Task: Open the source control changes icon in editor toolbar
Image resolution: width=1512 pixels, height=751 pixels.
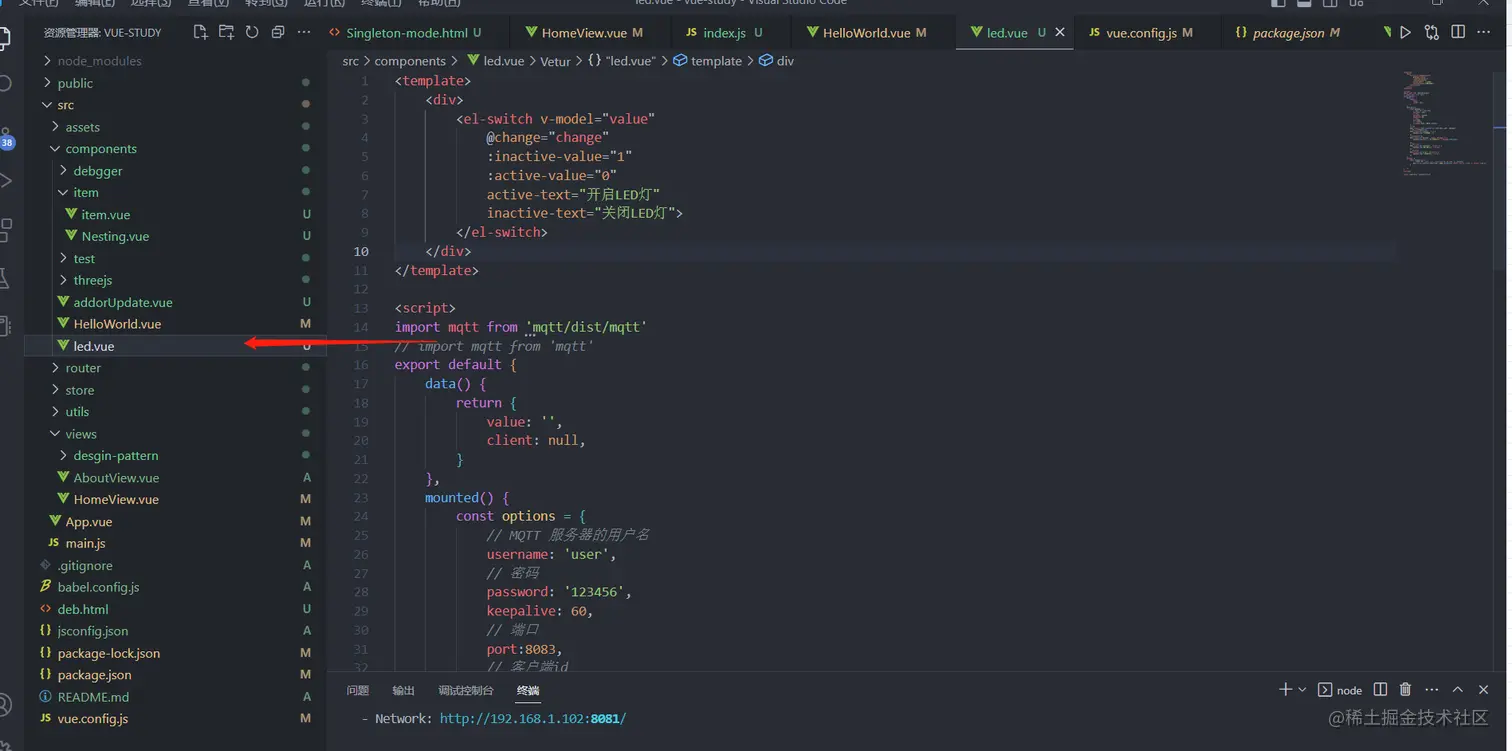Action: pyautogui.click(x=1432, y=32)
